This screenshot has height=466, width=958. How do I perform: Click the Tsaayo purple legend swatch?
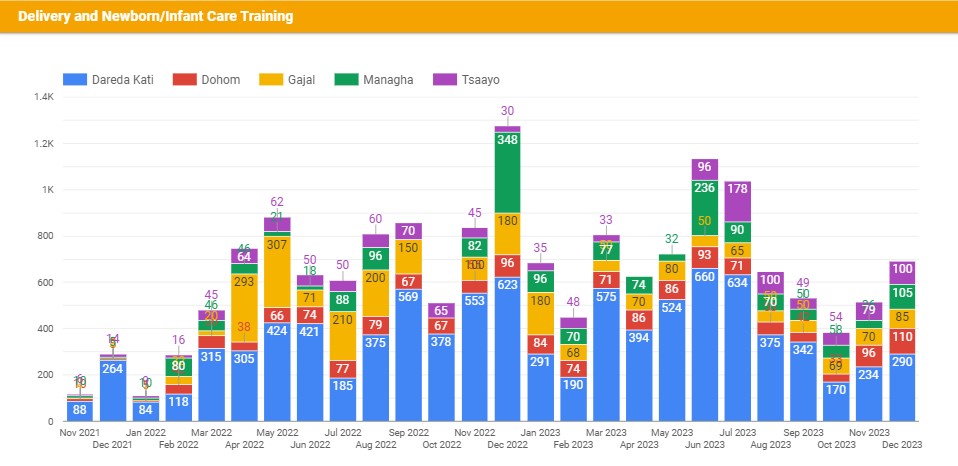tap(445, 79)
